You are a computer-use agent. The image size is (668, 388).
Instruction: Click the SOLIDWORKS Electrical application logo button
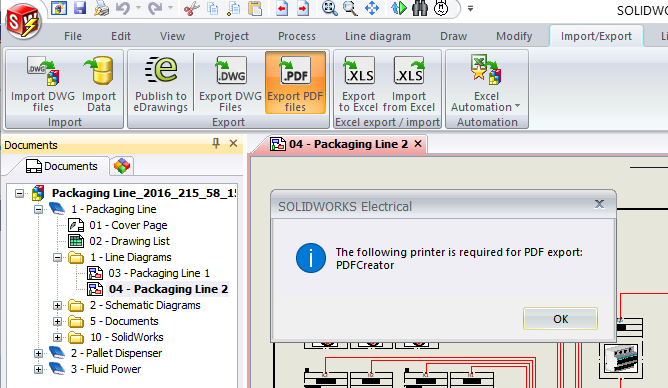23,20
